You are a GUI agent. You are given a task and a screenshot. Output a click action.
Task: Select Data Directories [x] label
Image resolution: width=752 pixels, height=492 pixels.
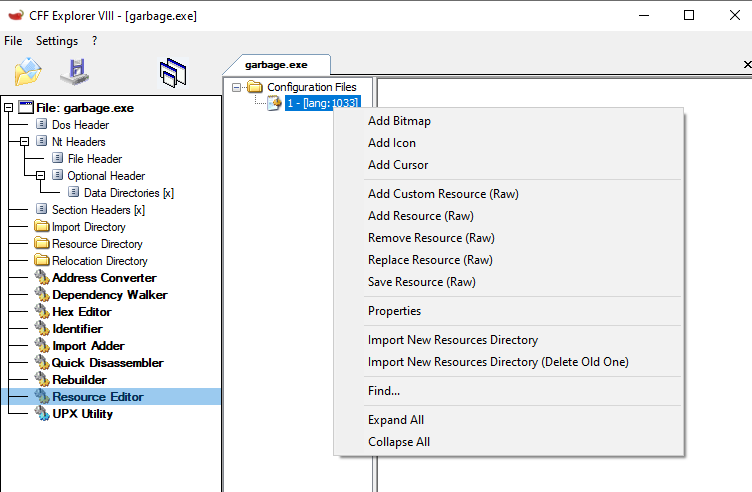[129, 193]
